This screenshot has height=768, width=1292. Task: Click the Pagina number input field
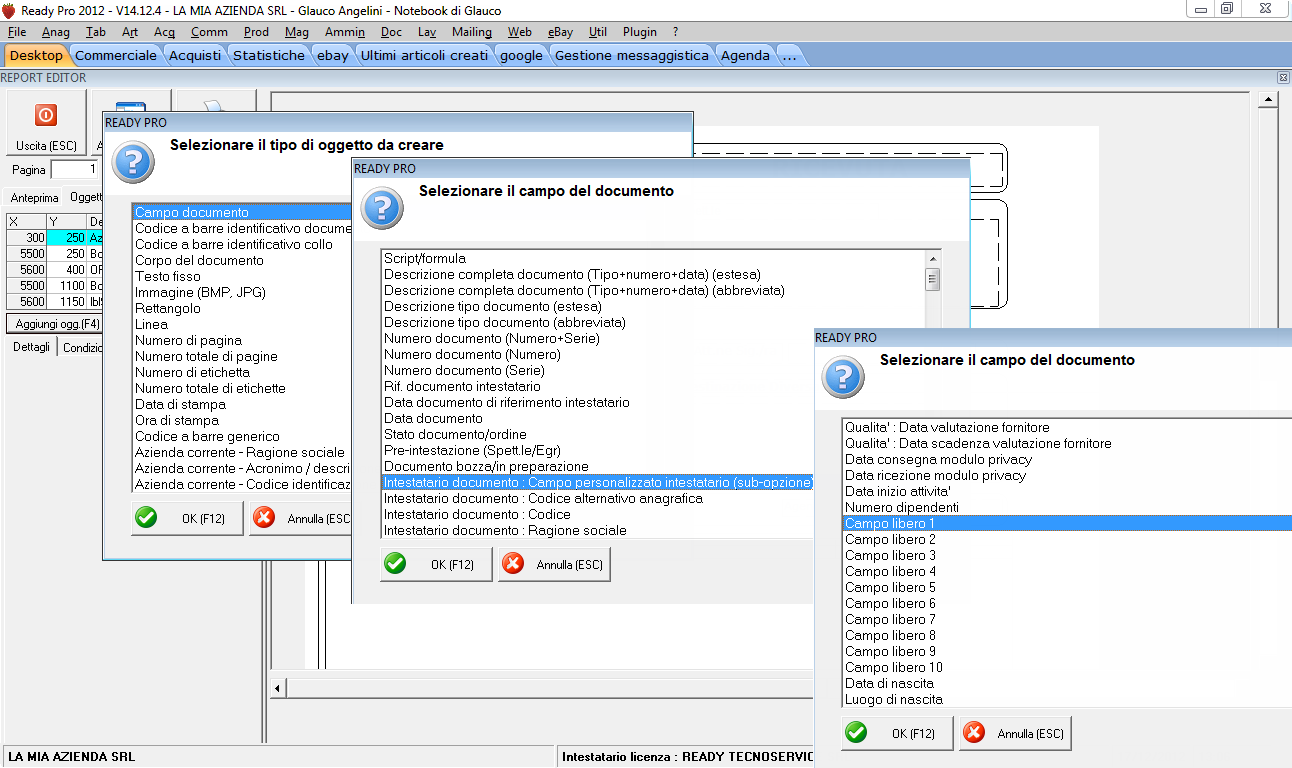coord(76,170)
